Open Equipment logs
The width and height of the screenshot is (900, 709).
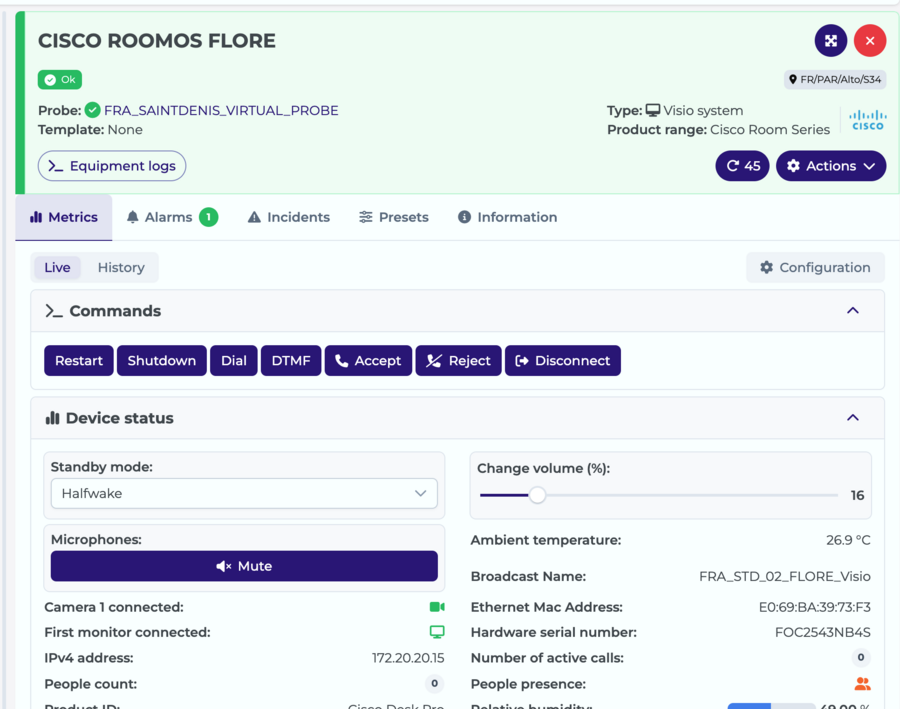112,166
